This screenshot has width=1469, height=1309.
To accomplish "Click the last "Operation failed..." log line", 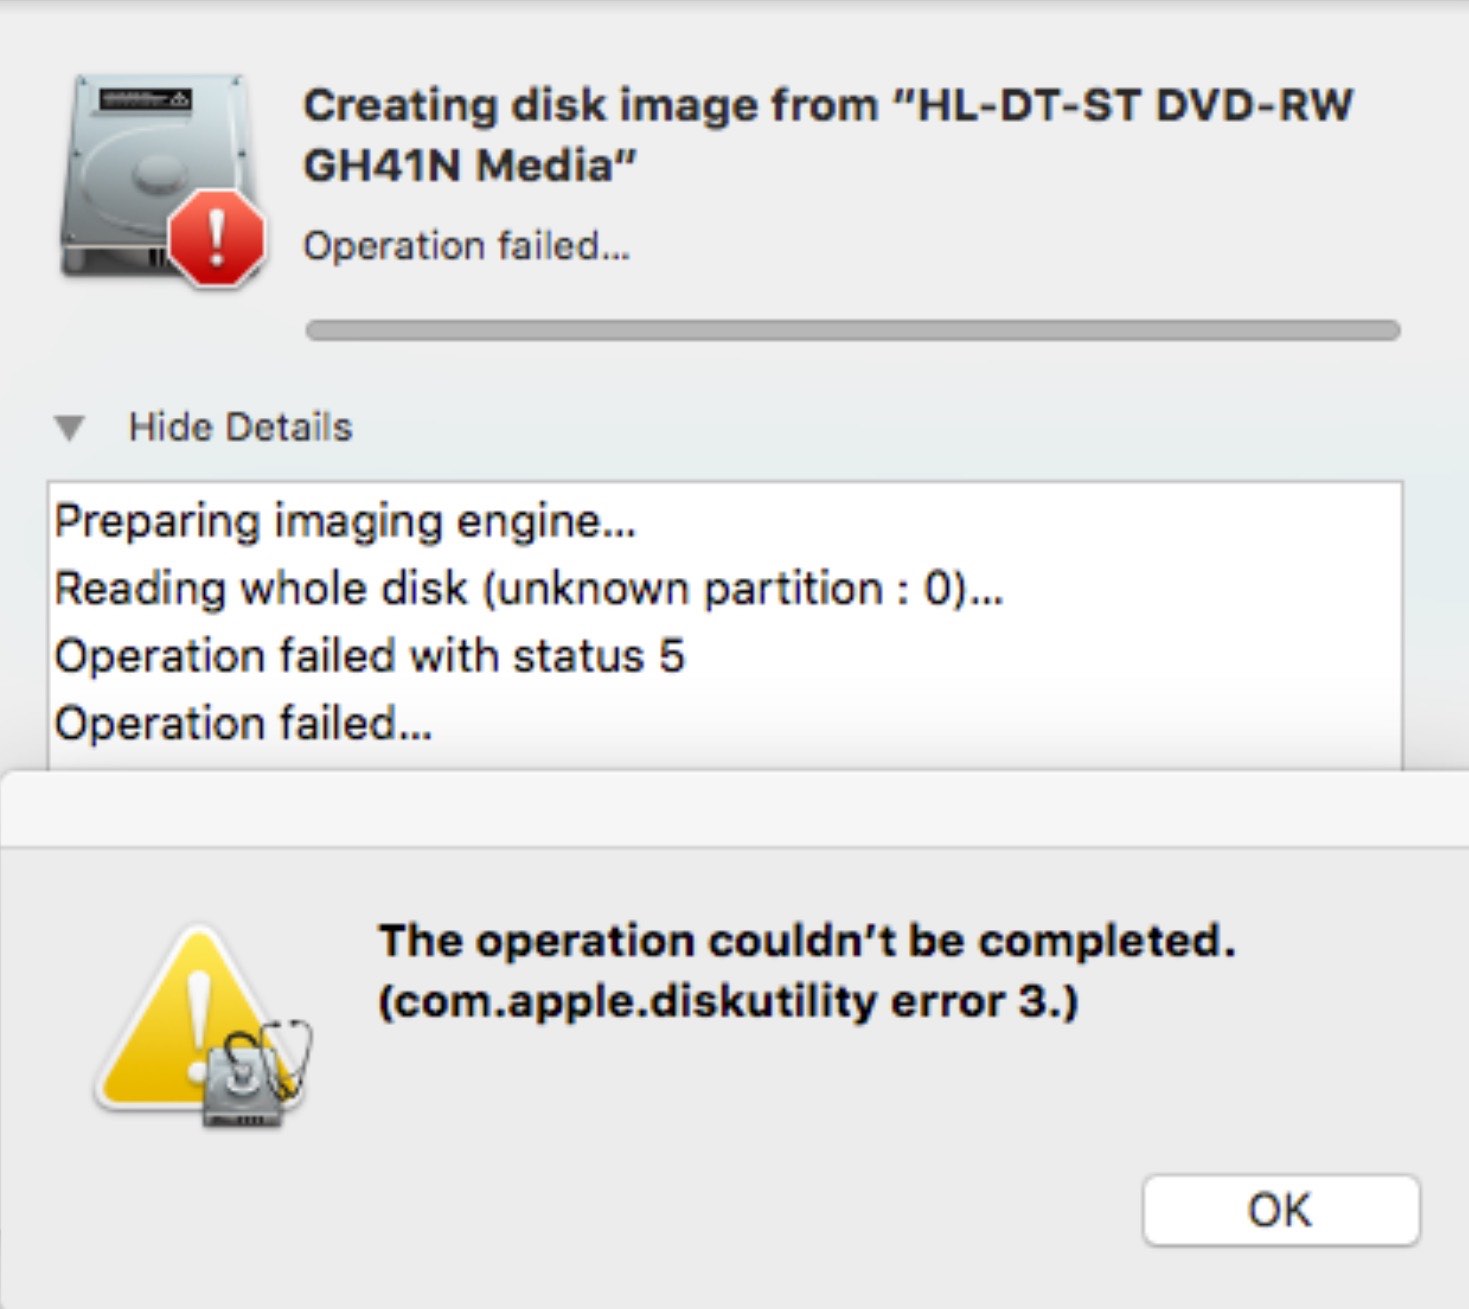I will point(243,724).
